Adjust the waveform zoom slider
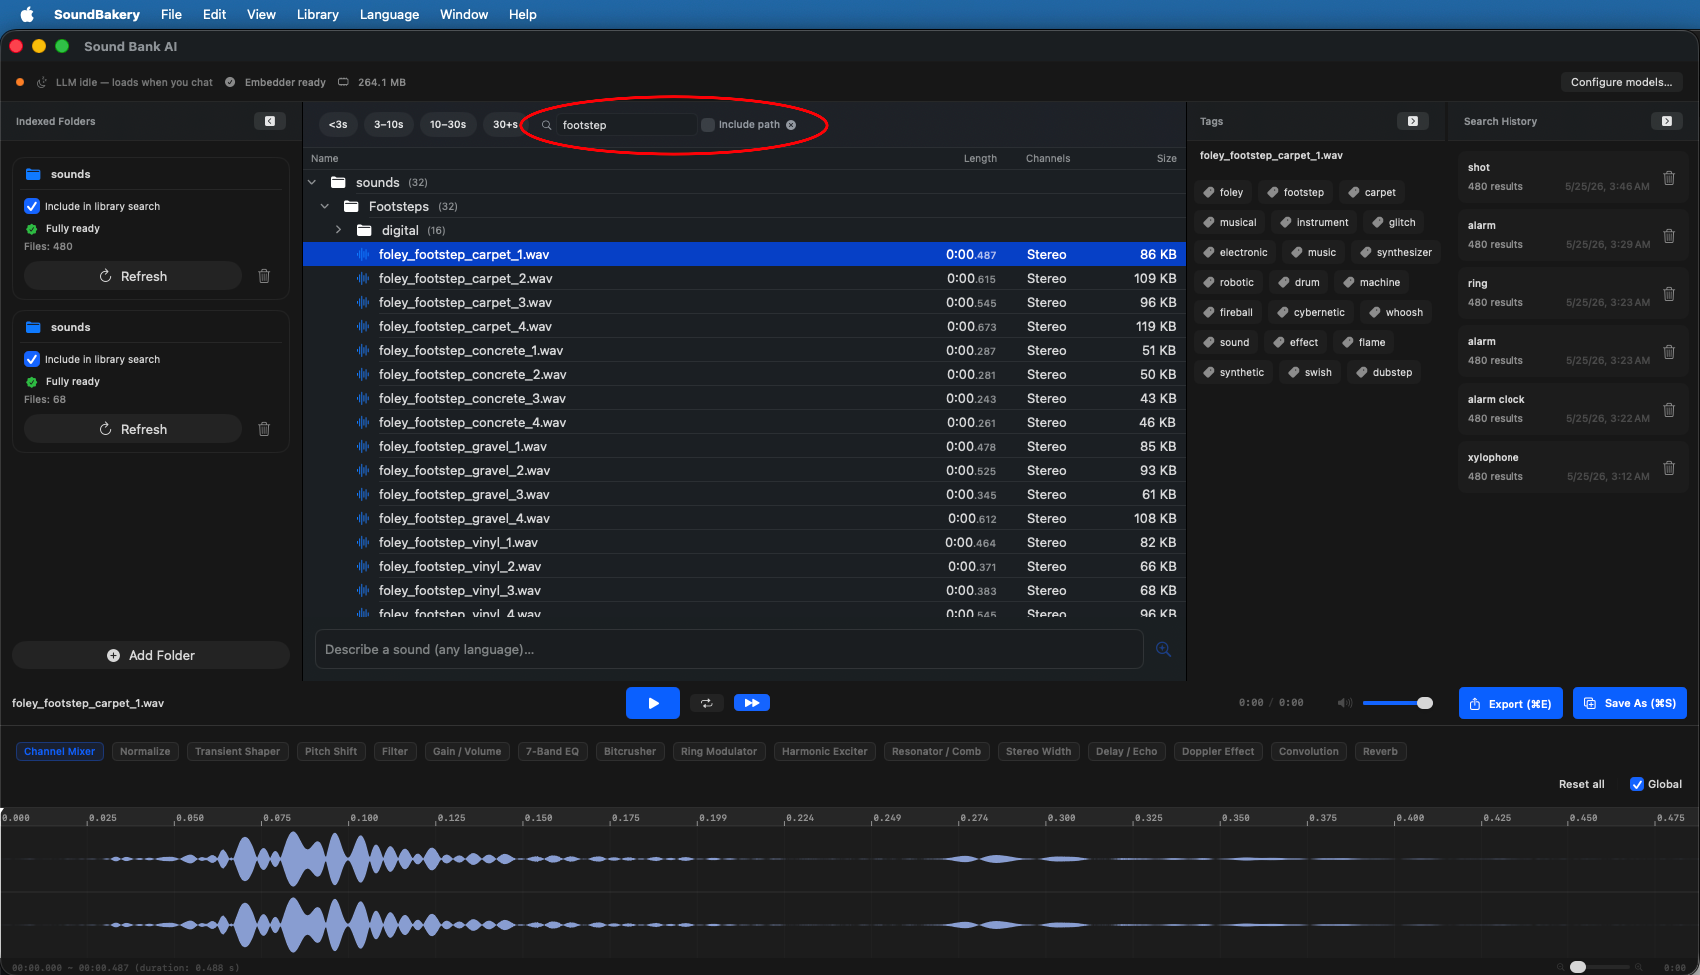The width and height of the screenshot is (1700, 975). 1601,967
